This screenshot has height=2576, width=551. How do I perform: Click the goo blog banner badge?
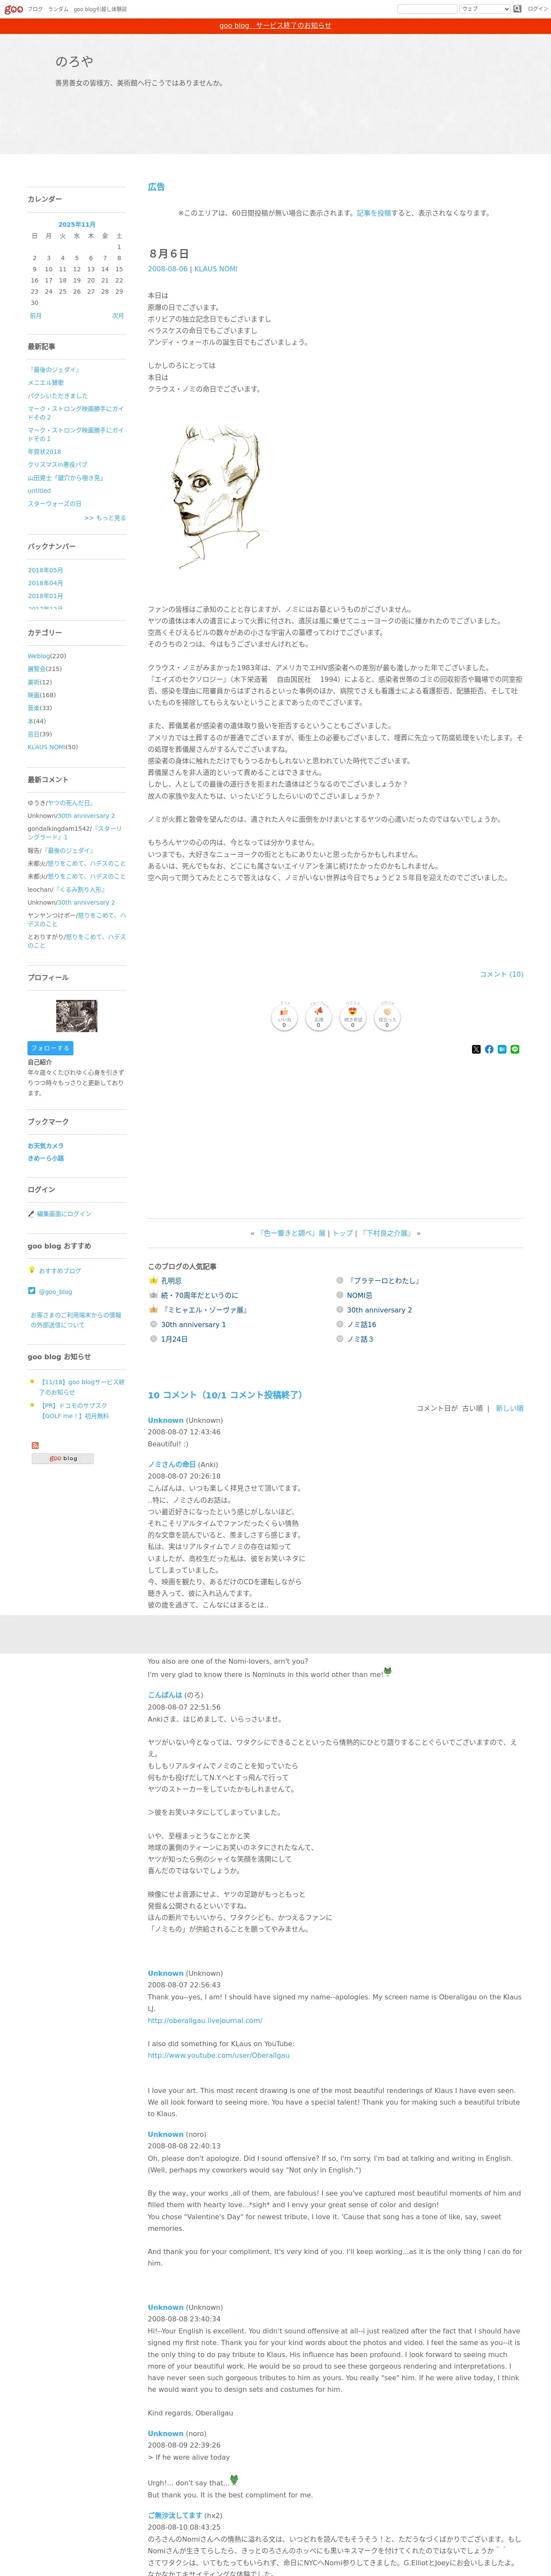point(63,1458)
